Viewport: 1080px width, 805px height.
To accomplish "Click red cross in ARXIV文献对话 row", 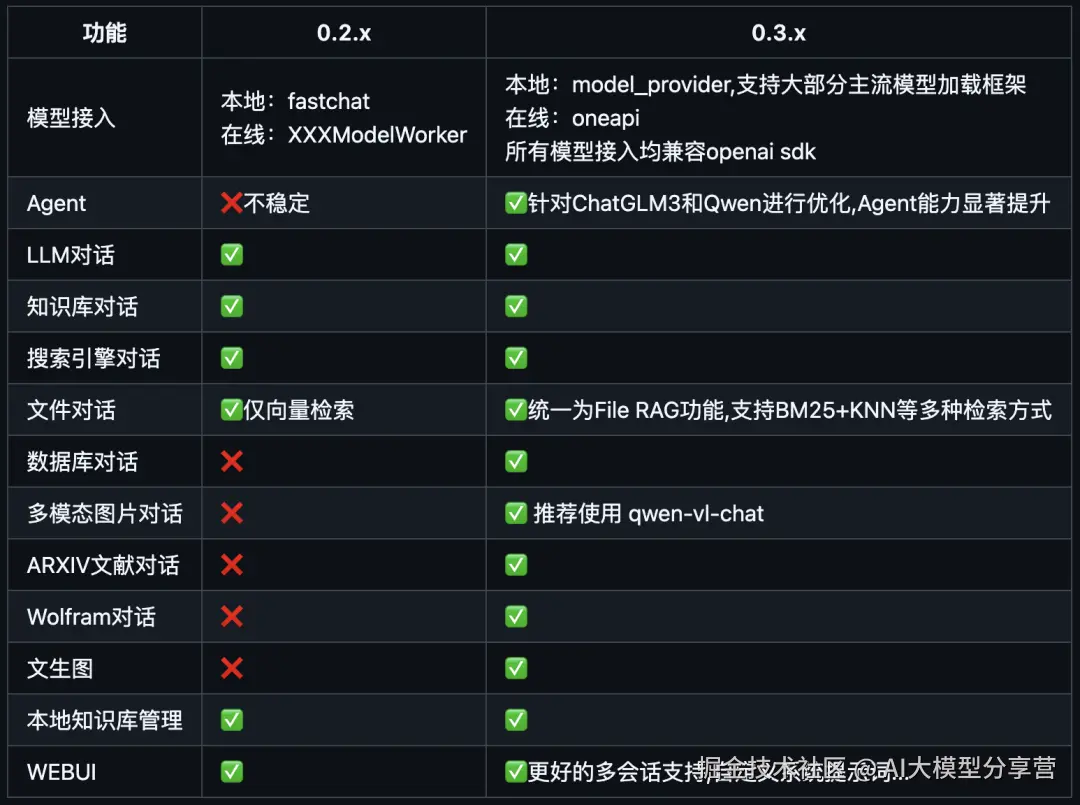I will pyautogui.click(x=231, y=565).
